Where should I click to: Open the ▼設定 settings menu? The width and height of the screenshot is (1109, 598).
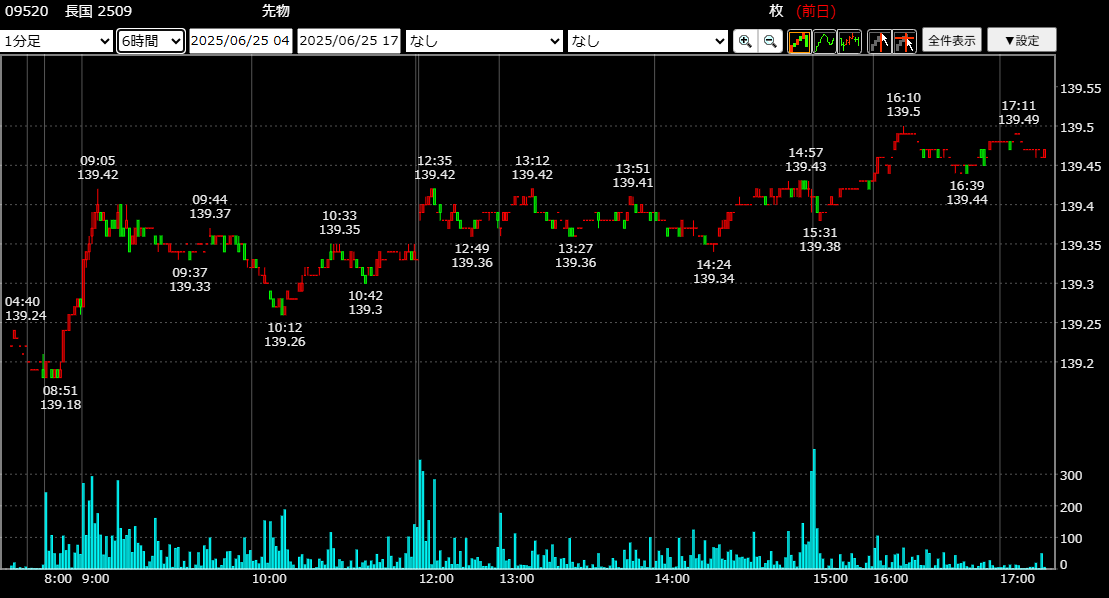tap(1022, 40)
